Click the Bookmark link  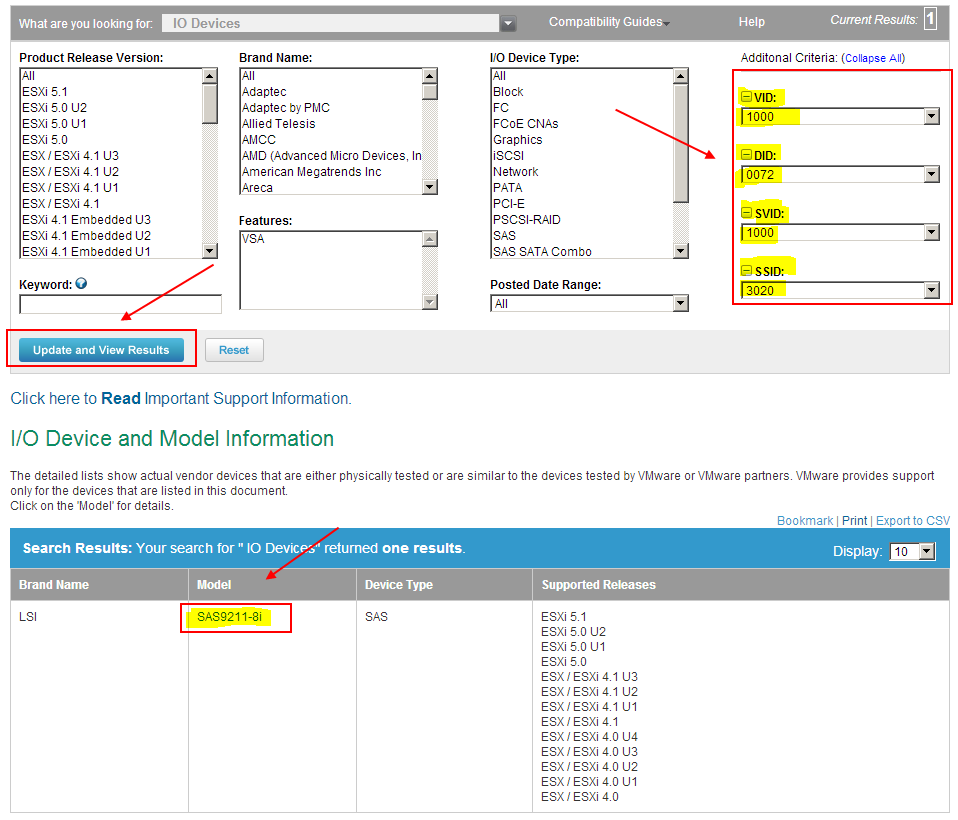[x=805, y=521]
